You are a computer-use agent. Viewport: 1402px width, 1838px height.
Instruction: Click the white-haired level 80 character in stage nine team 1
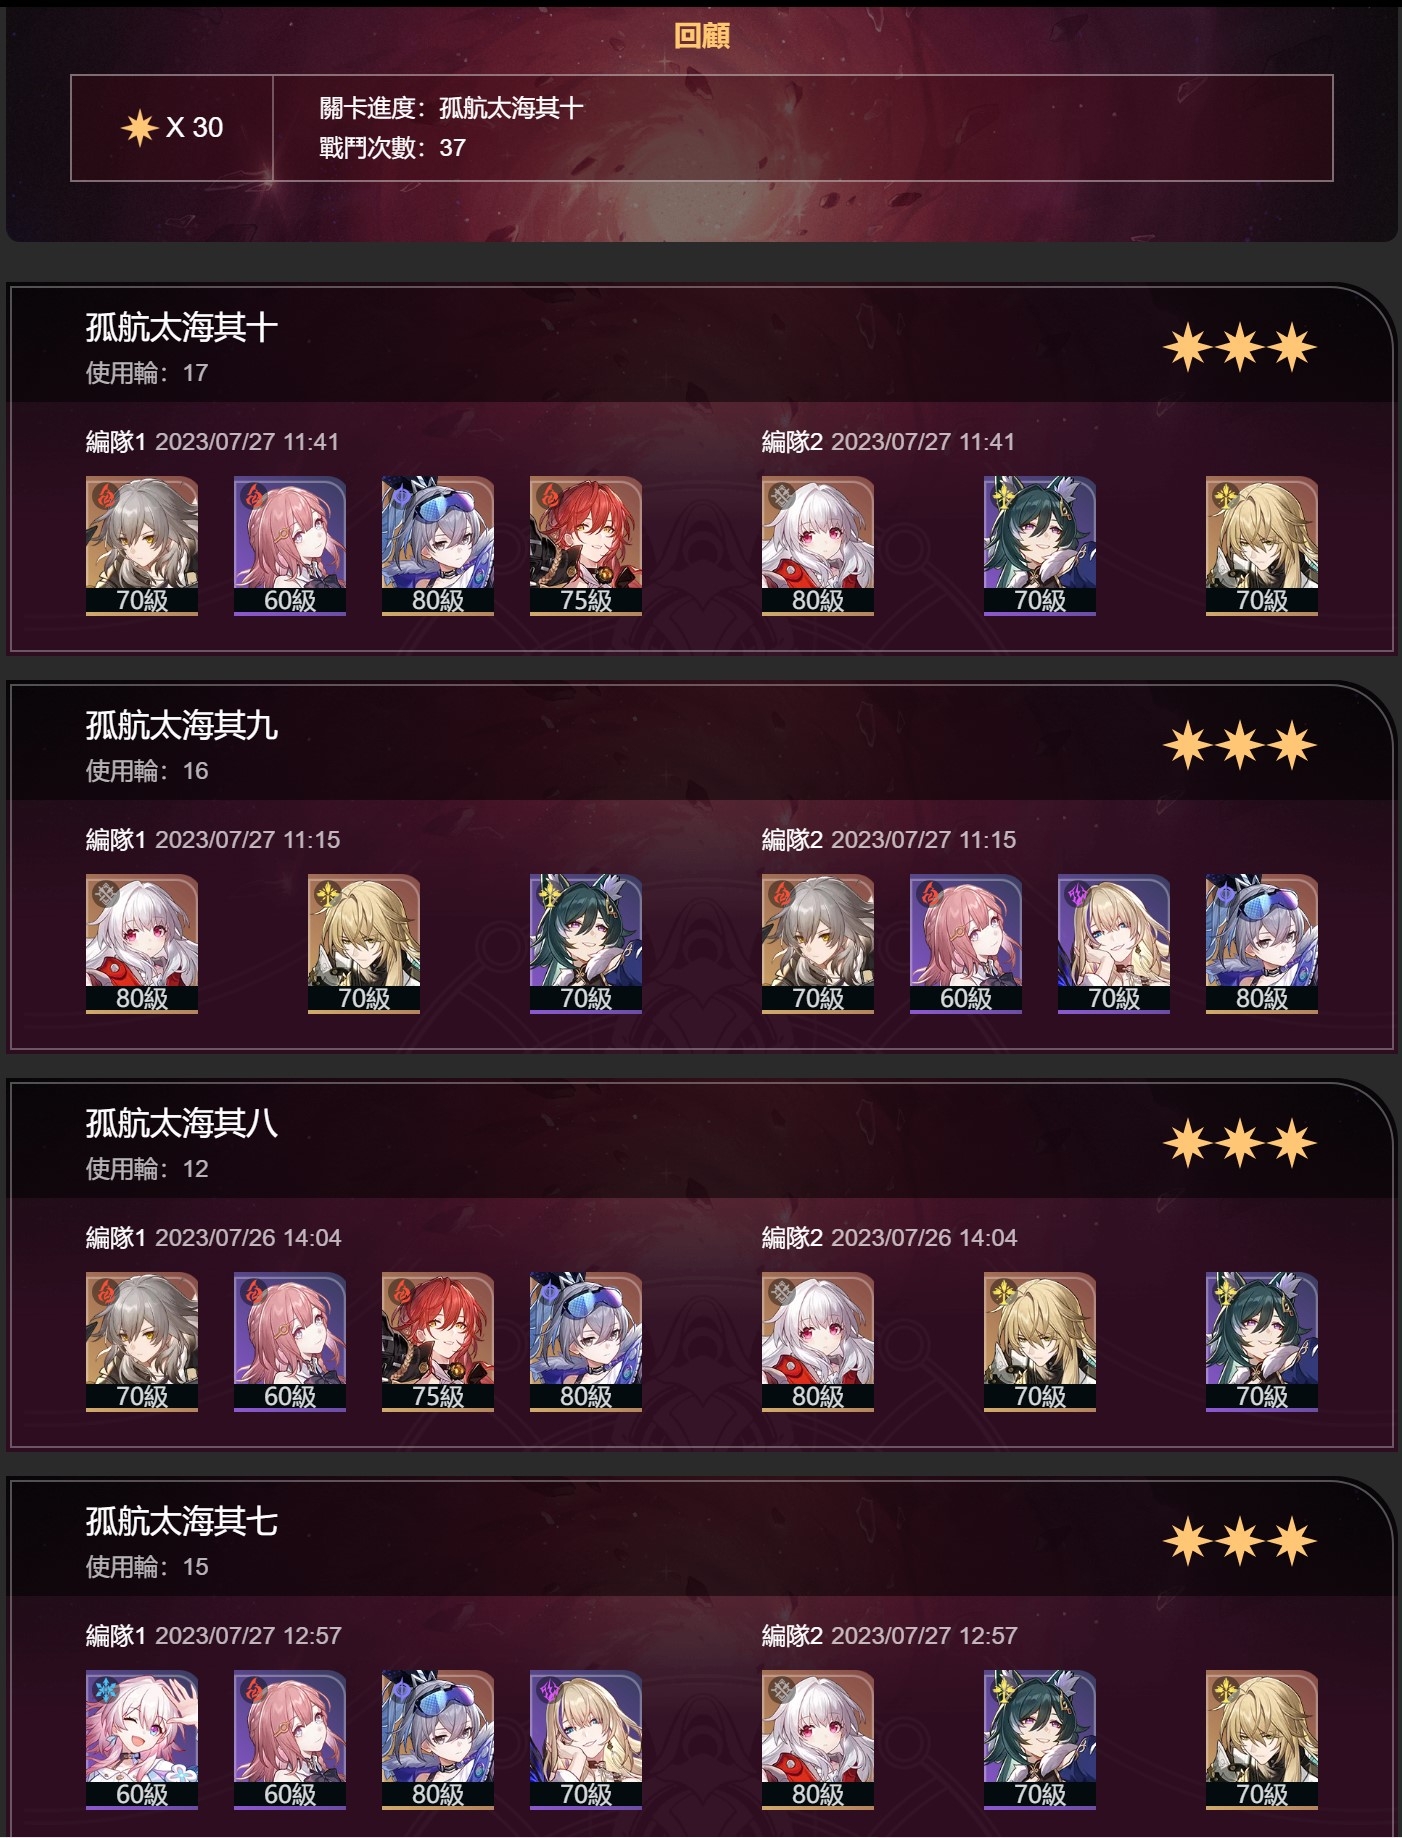(141, 944)
